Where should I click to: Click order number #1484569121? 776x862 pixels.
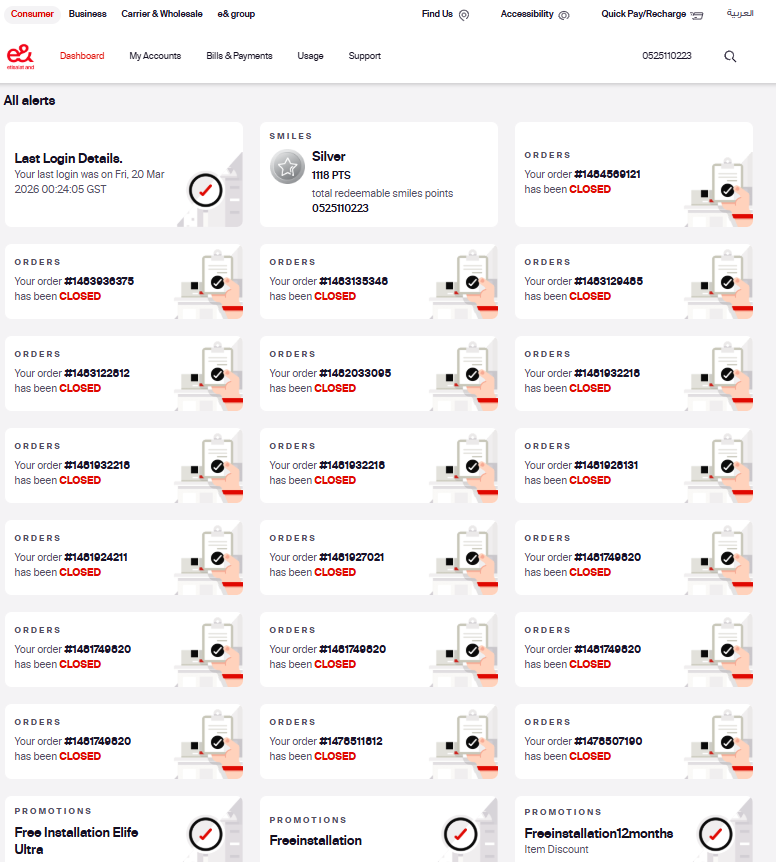point(607,174)
